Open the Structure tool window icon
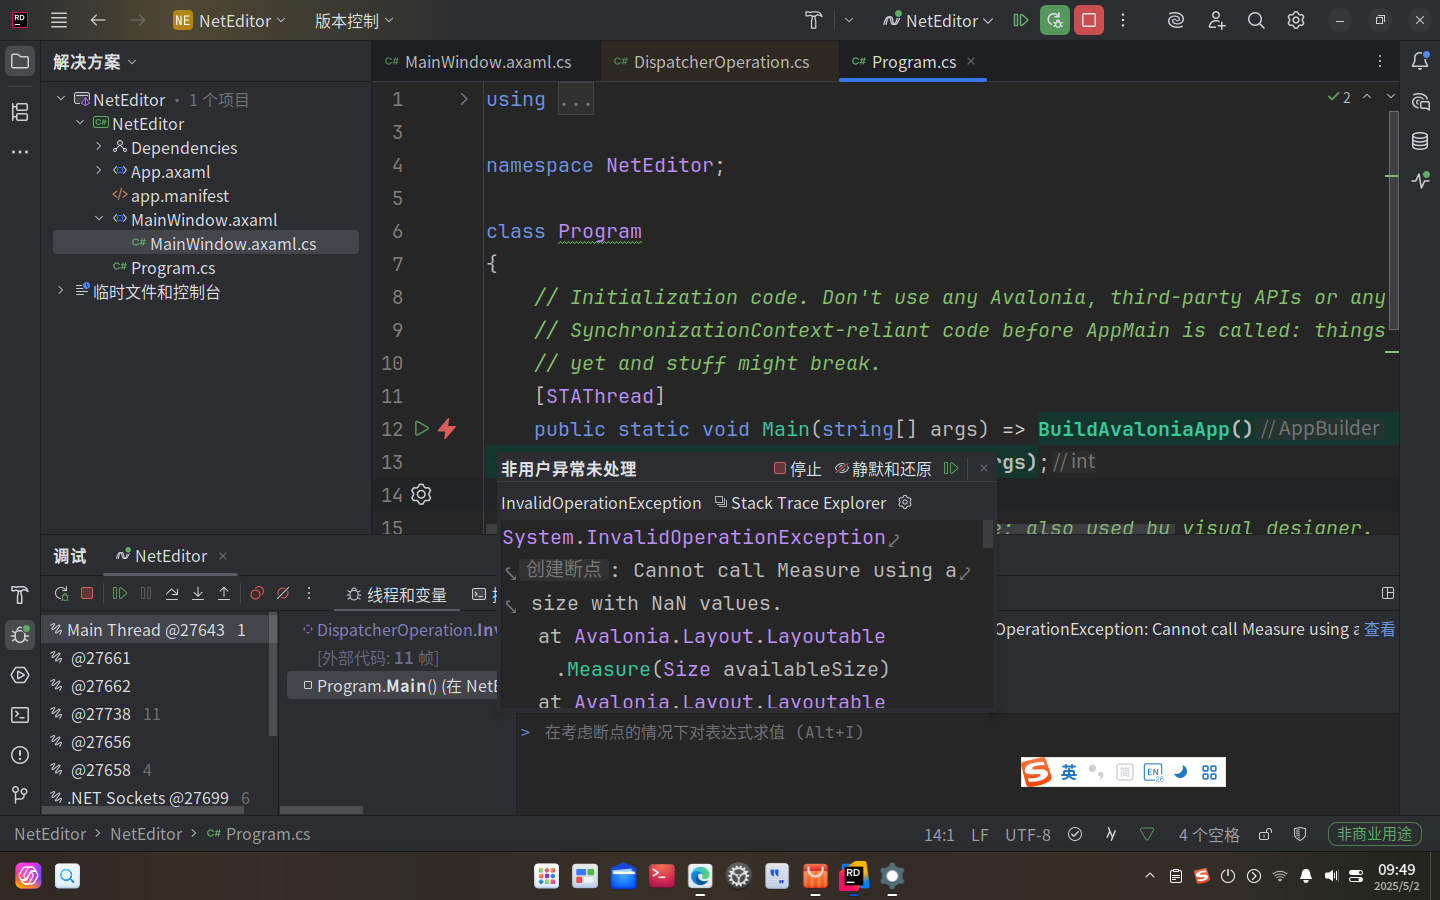The width and height of the screenshot is (1440, 900). [20, 112]
